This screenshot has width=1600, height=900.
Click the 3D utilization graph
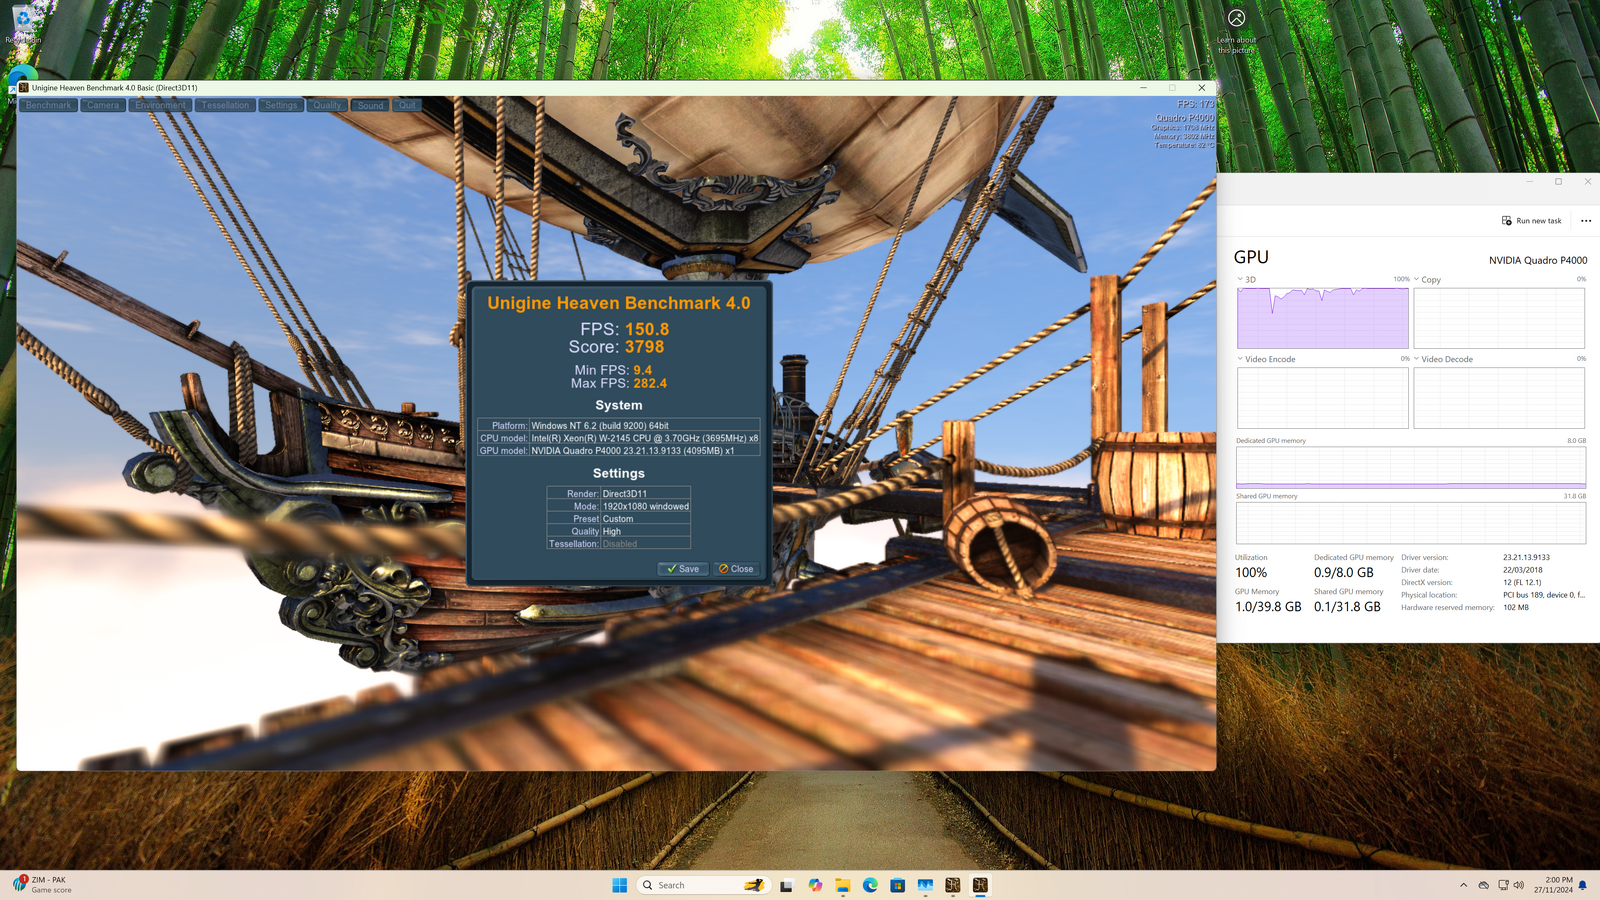[1323, 318]
